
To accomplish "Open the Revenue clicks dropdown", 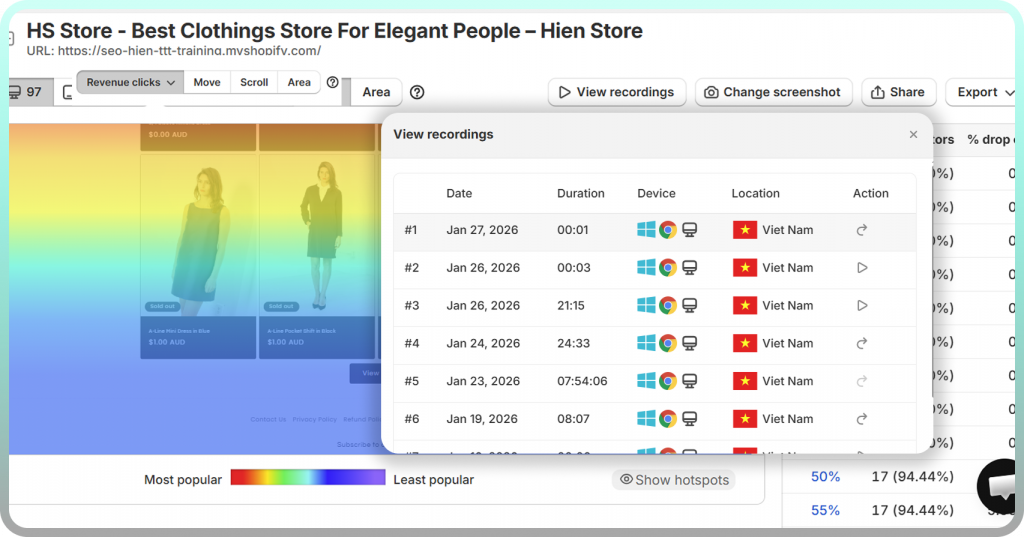I will 130,82.
